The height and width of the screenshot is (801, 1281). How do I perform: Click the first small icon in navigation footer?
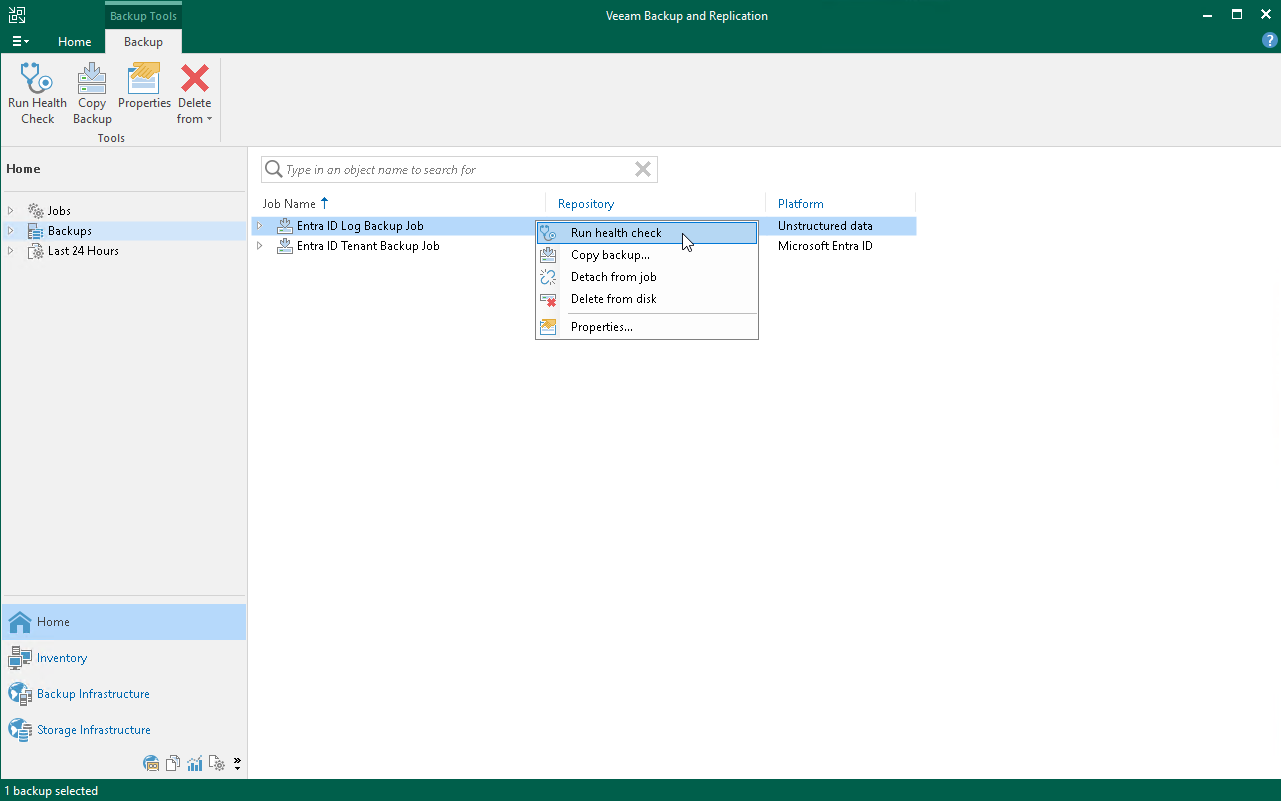coord(151,764)
